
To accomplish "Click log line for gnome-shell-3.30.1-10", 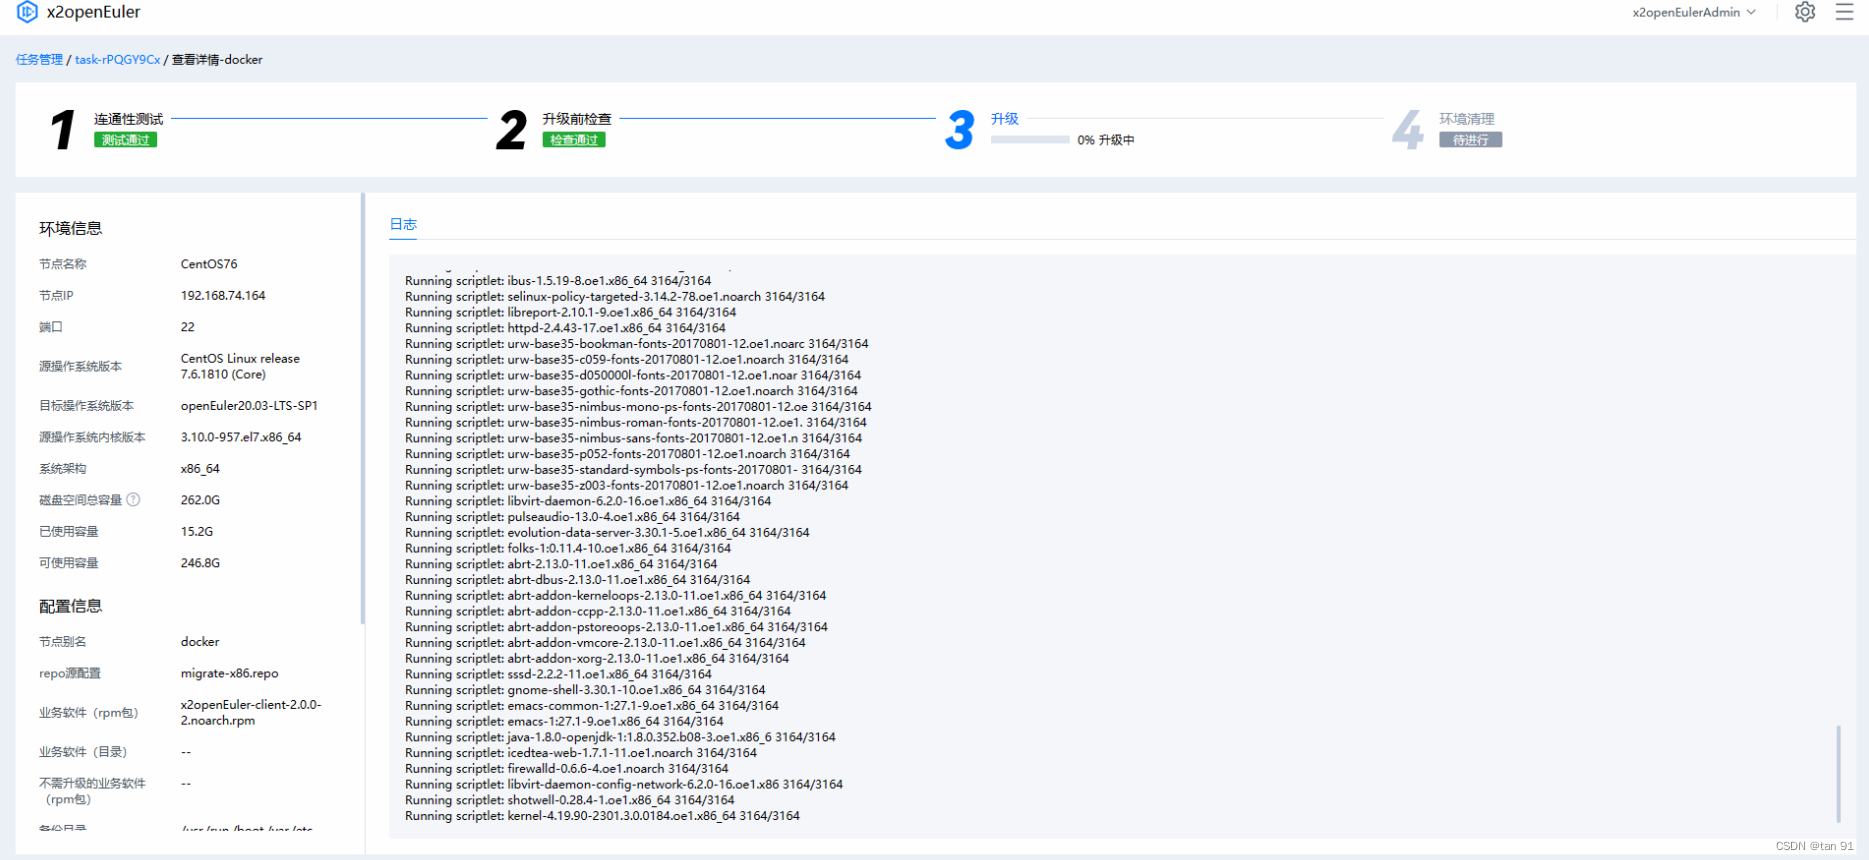I will (585, 690).
